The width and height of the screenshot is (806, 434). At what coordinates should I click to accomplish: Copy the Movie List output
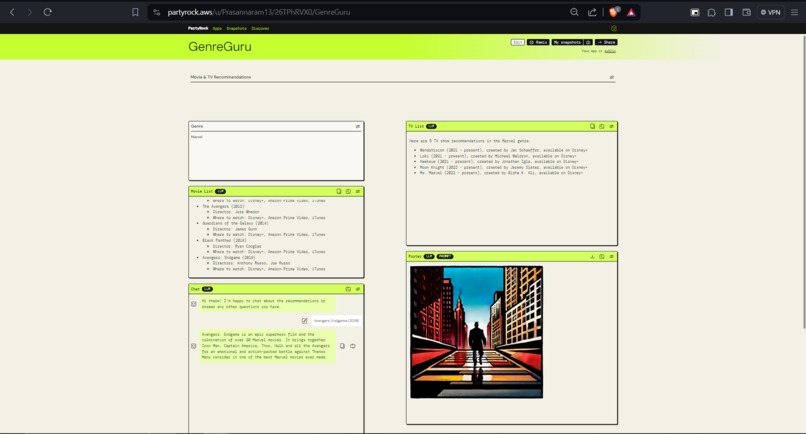coord(339,191)
